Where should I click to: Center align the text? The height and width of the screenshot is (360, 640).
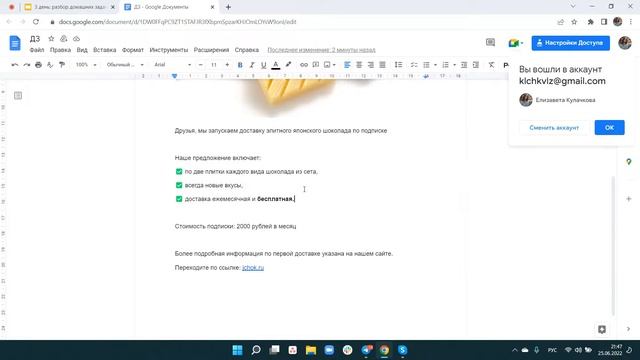359,65
